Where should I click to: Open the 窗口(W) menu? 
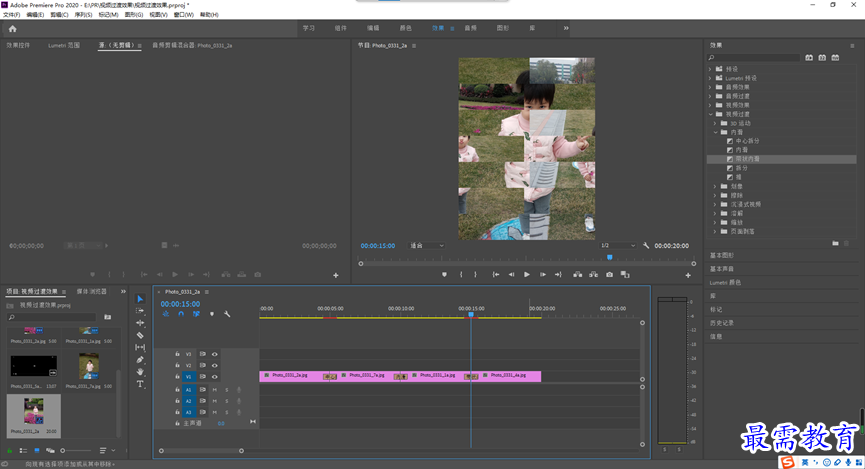tap(184, 15)
